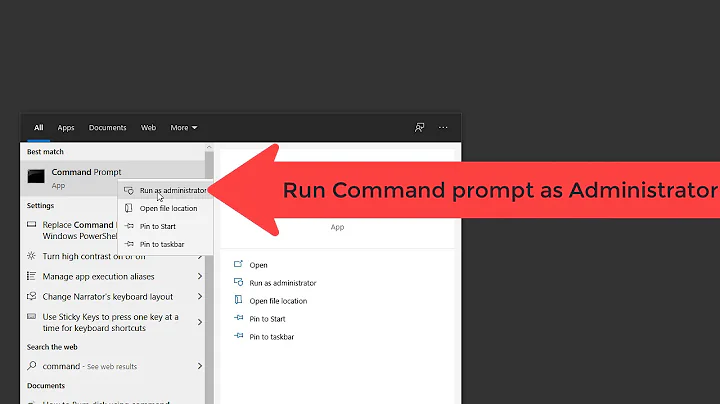
Task: Click the pin icon beside right pane Pin to taskbar
Action: click(x=238, y=336)
